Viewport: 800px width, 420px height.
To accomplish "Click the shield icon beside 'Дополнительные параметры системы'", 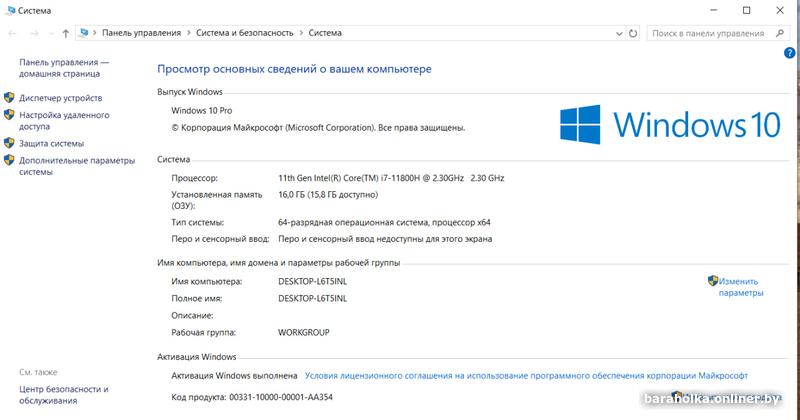I will pos(9,161).
